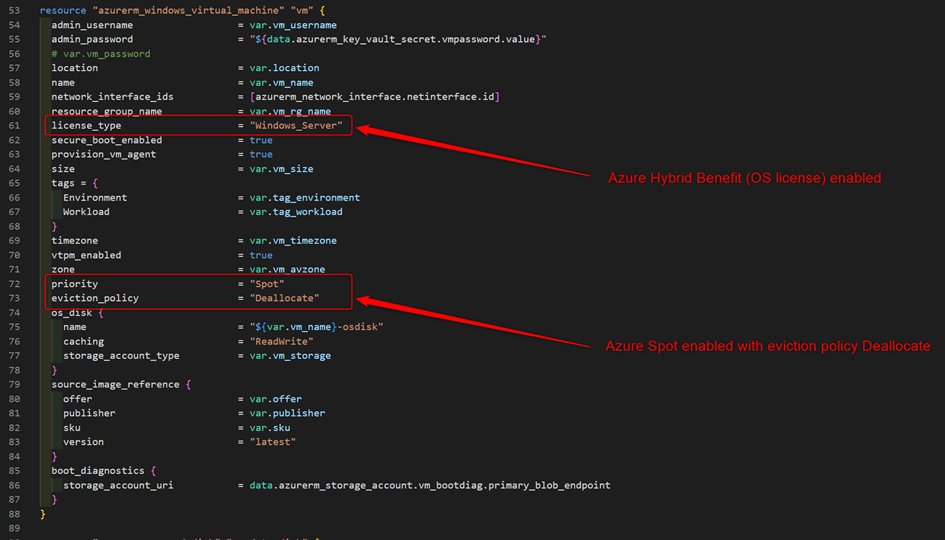Click azurerm_network_interface.netinterface.id value
The height and width of the screenshot is (540, 945).
point(375,96)
